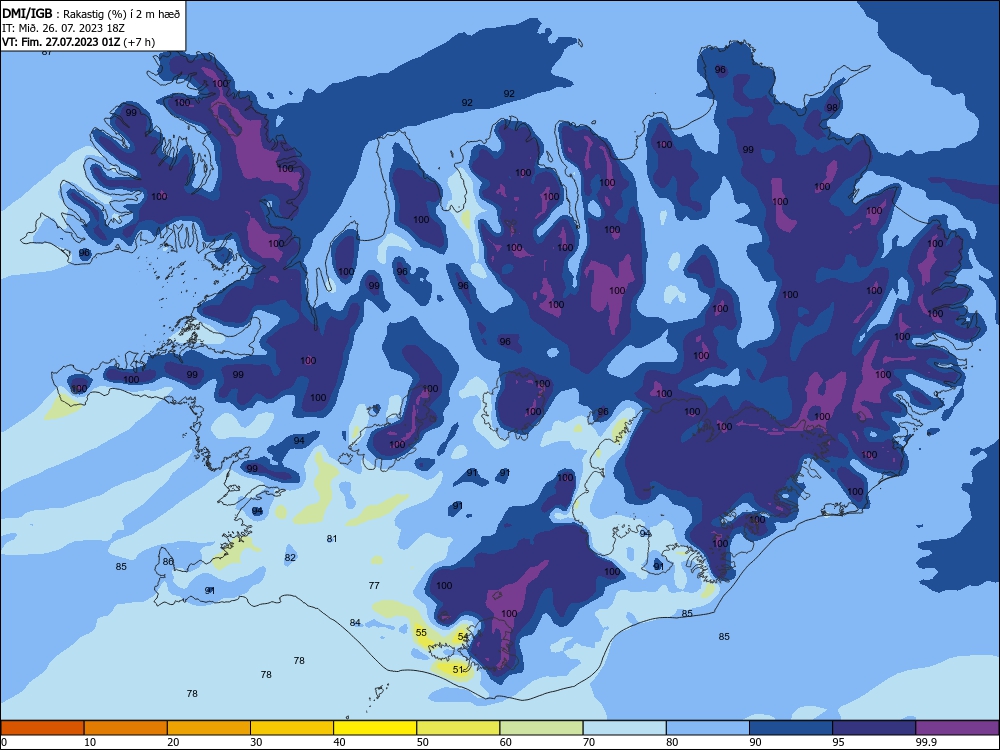Click the legend scale label '0'

(3, 742)
